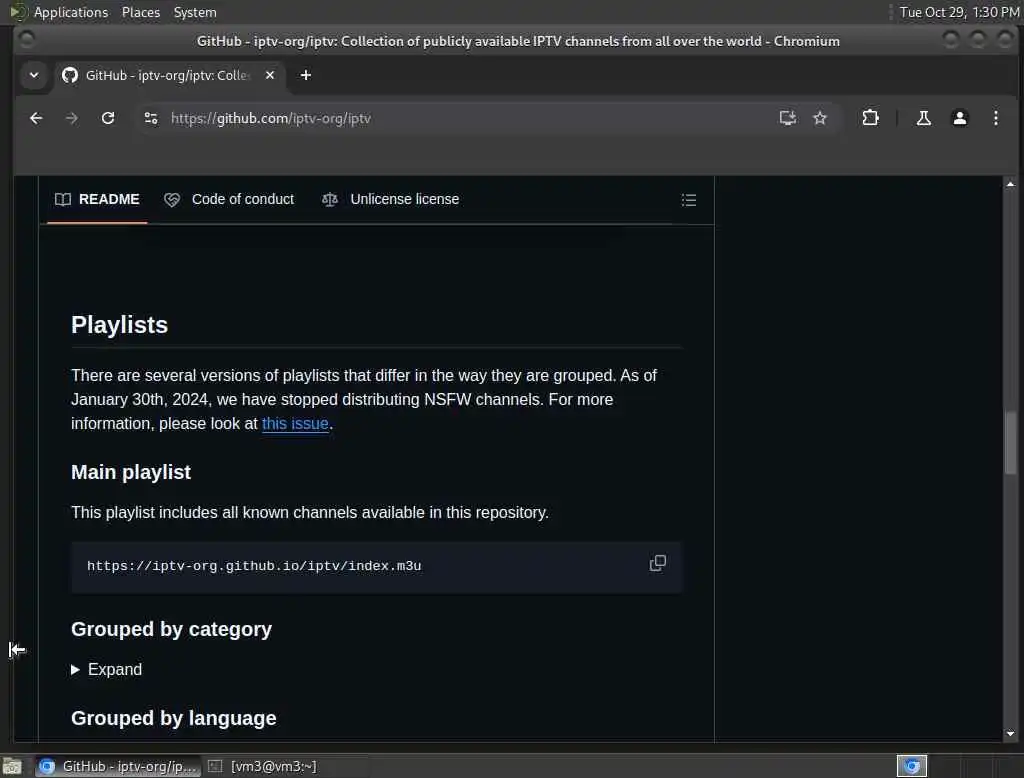Screen dimensions: 1024x778
Task: Open the profile avatar menu
Action: pos(959,118)
